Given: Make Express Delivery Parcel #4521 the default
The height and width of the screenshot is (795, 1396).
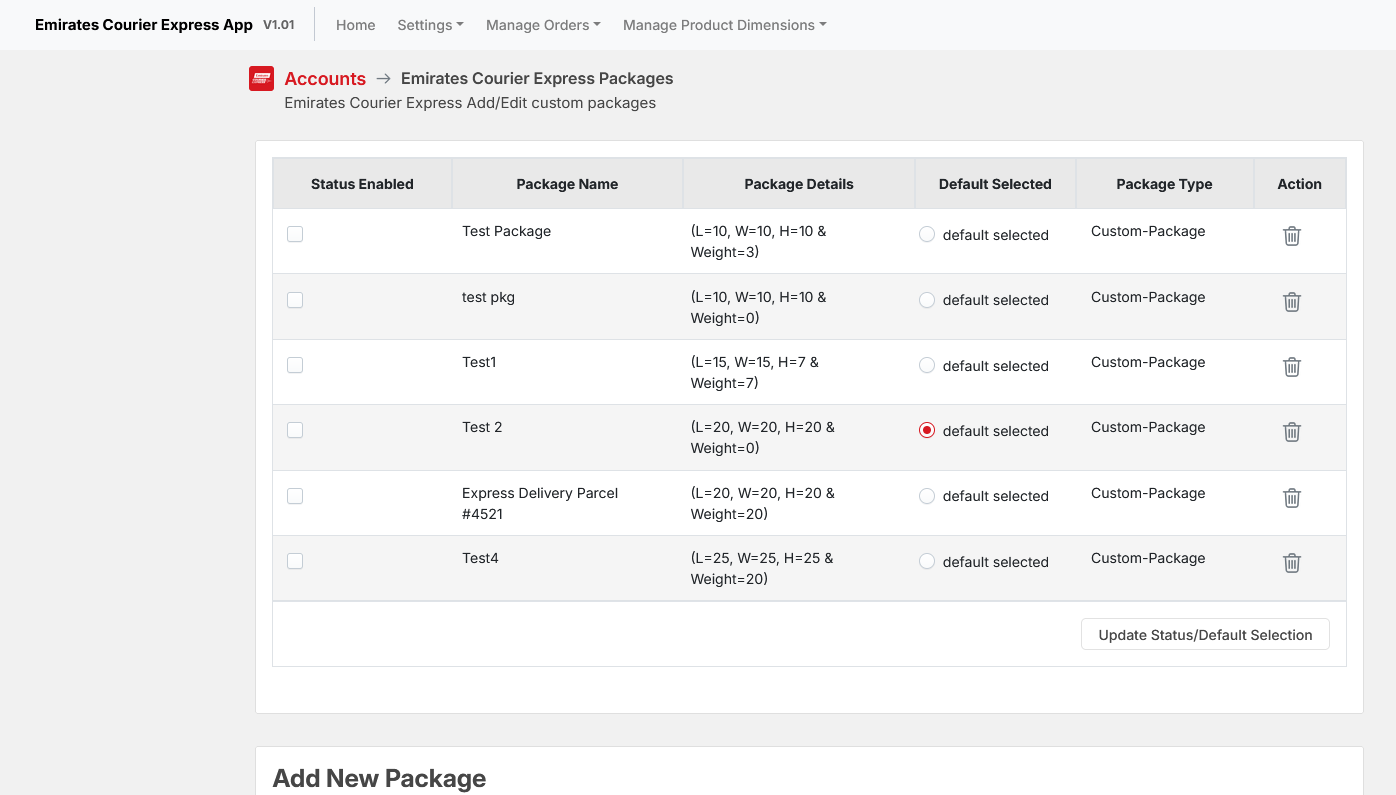Looking at the screenshot, I should click(x=927, y=496).
